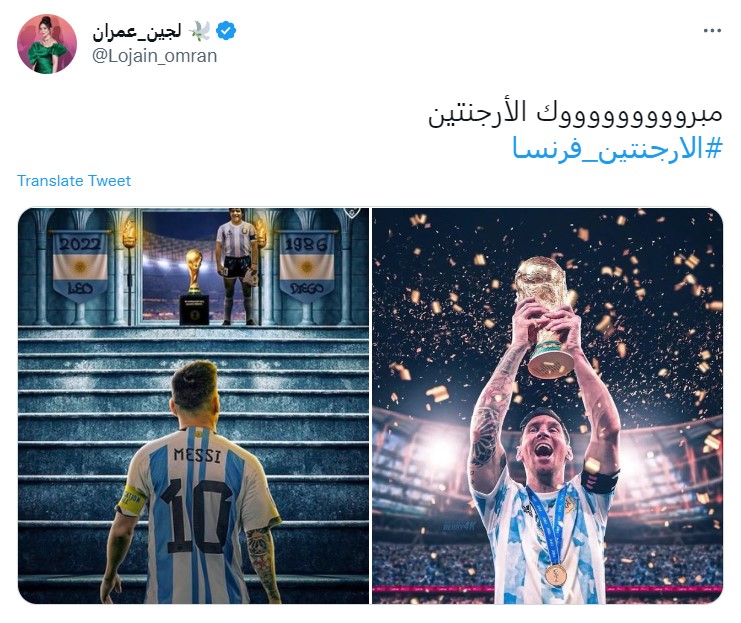Open the left image of Messi on stairs
741x623 pixels.
click(x=193, y=406)
